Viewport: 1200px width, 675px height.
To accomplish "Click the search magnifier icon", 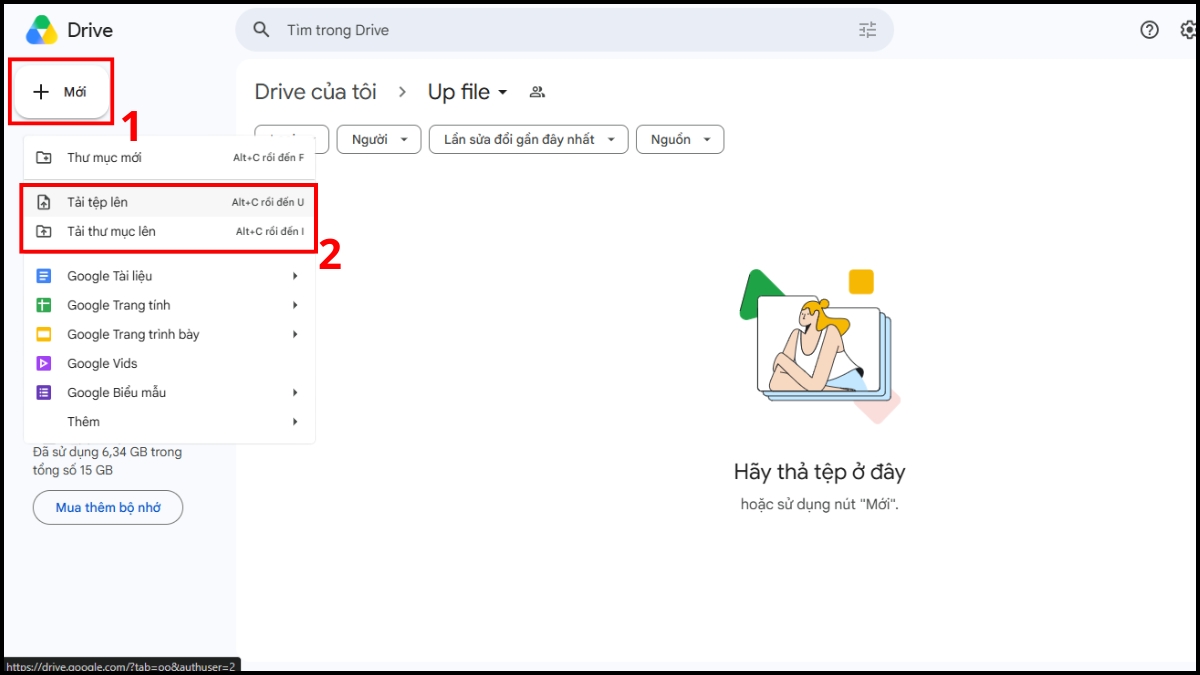I will pyautogui.click(x=262, y=30).
